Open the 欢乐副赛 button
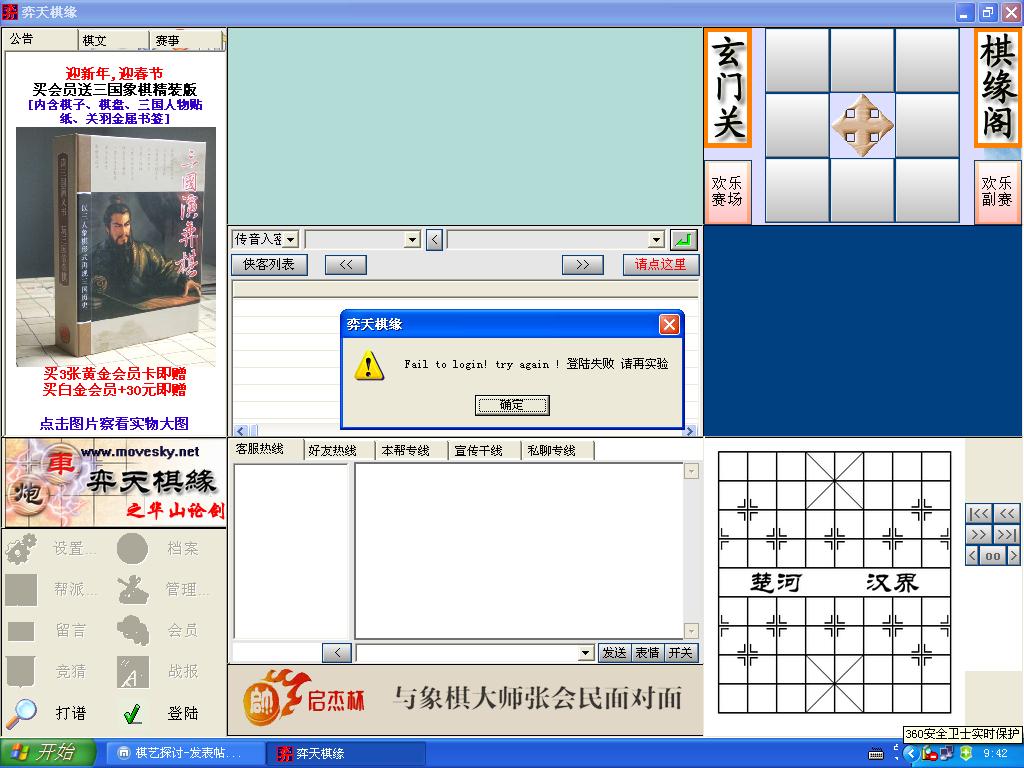The image size is (1024, 768). 997,191
